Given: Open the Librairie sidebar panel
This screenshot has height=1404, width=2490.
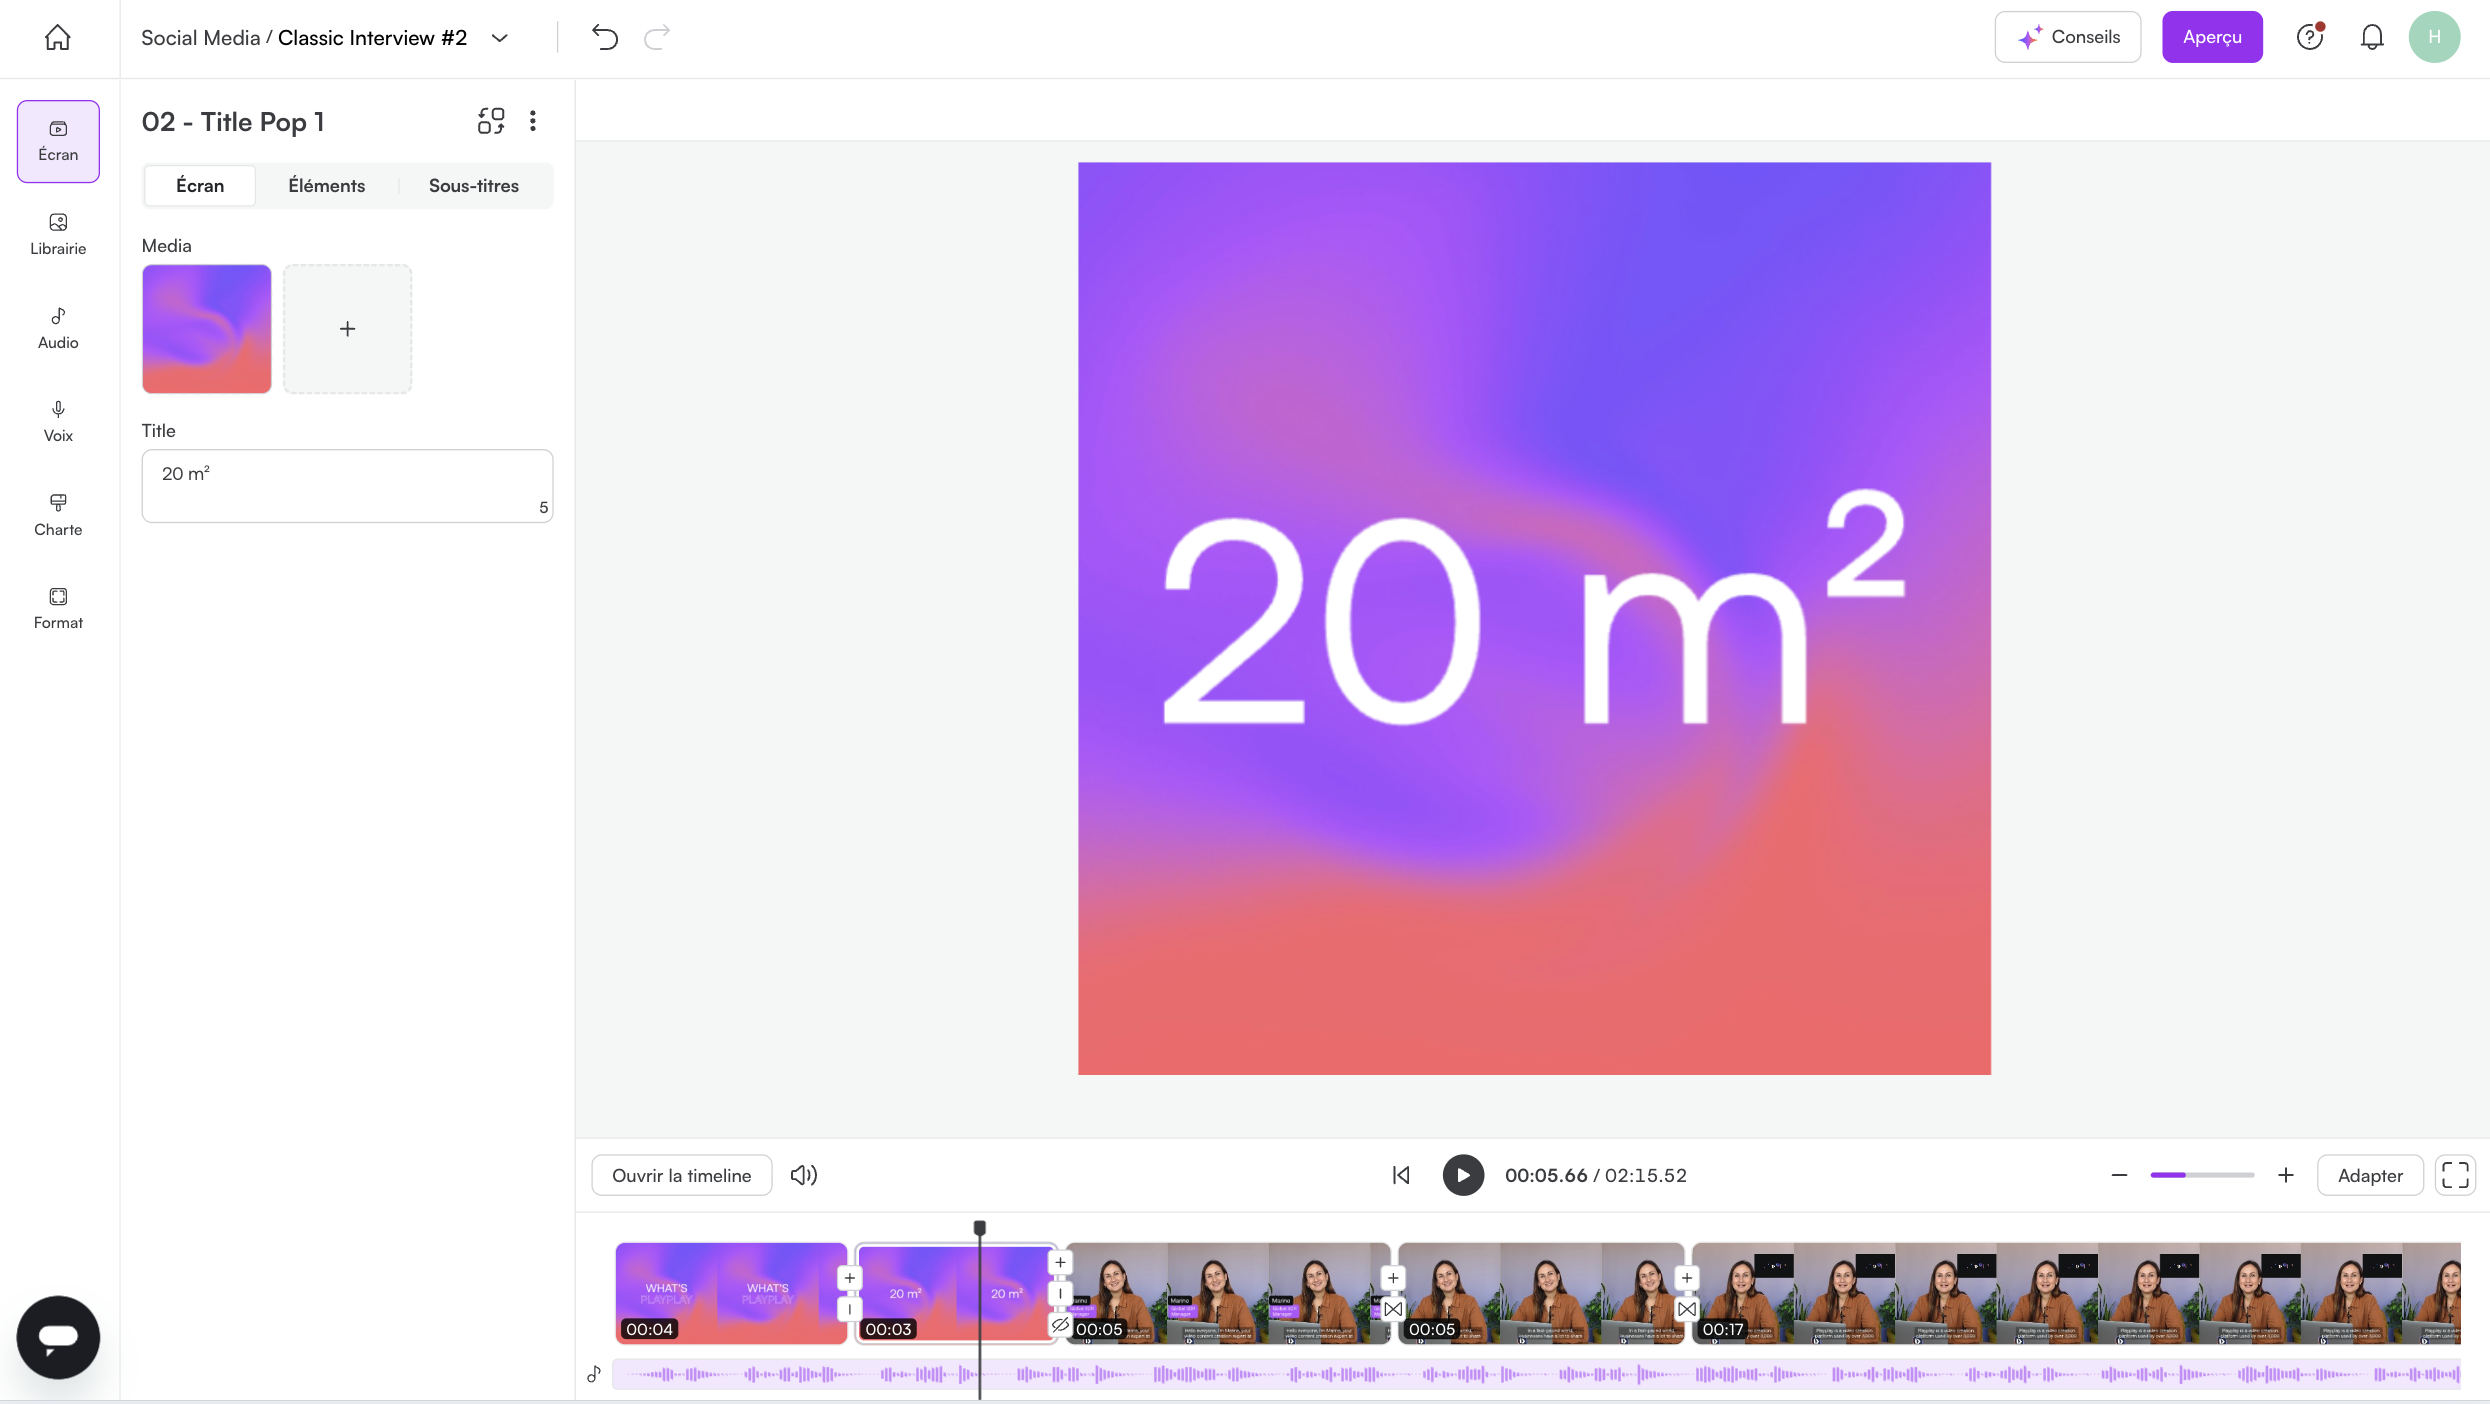Looking at the screenshot, I should click(58, 235).
